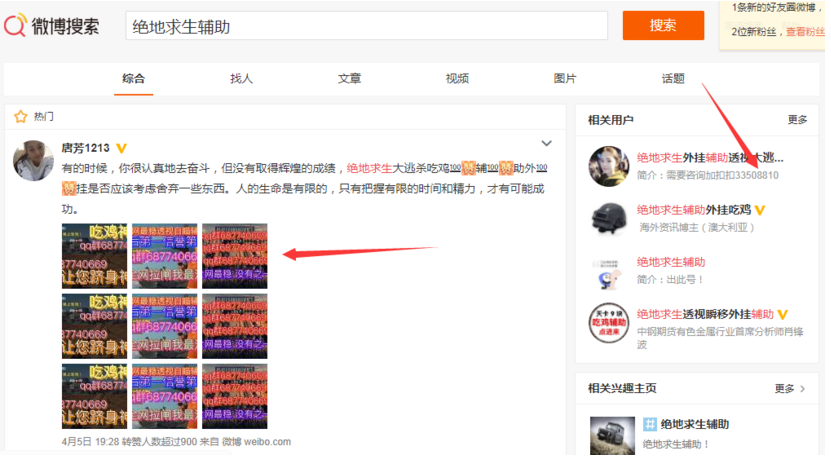831x463 pixels.
Task: Open the 文章 tab
Action: [349, 78]
